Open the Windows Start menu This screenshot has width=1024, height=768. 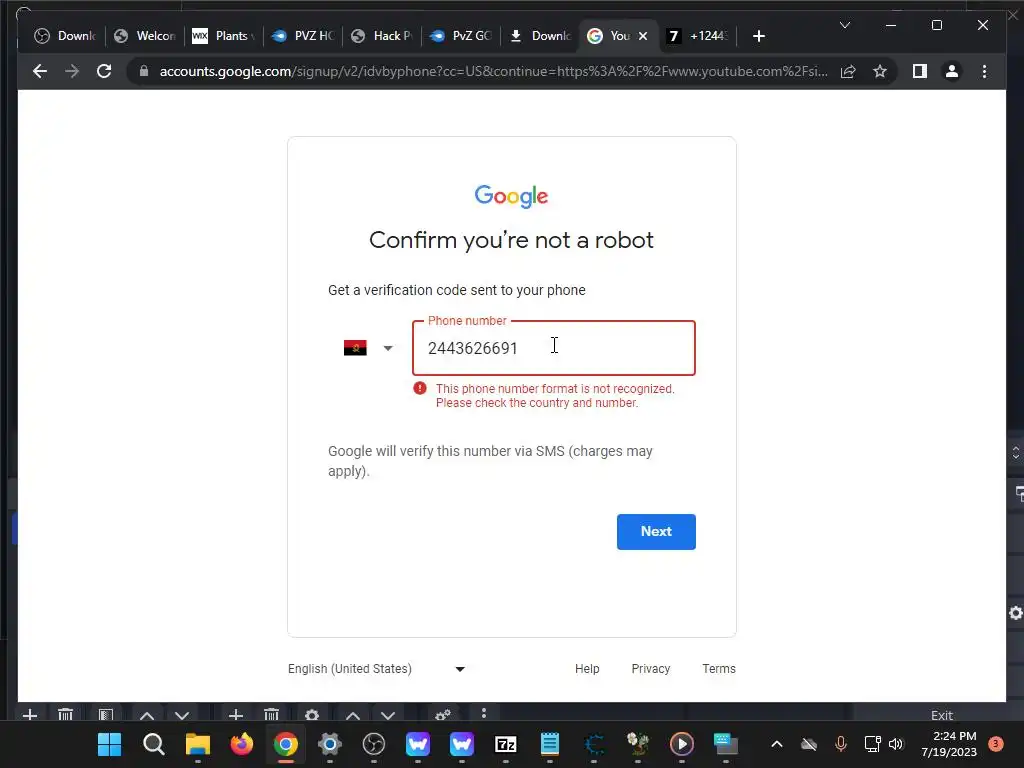[110, 744]
